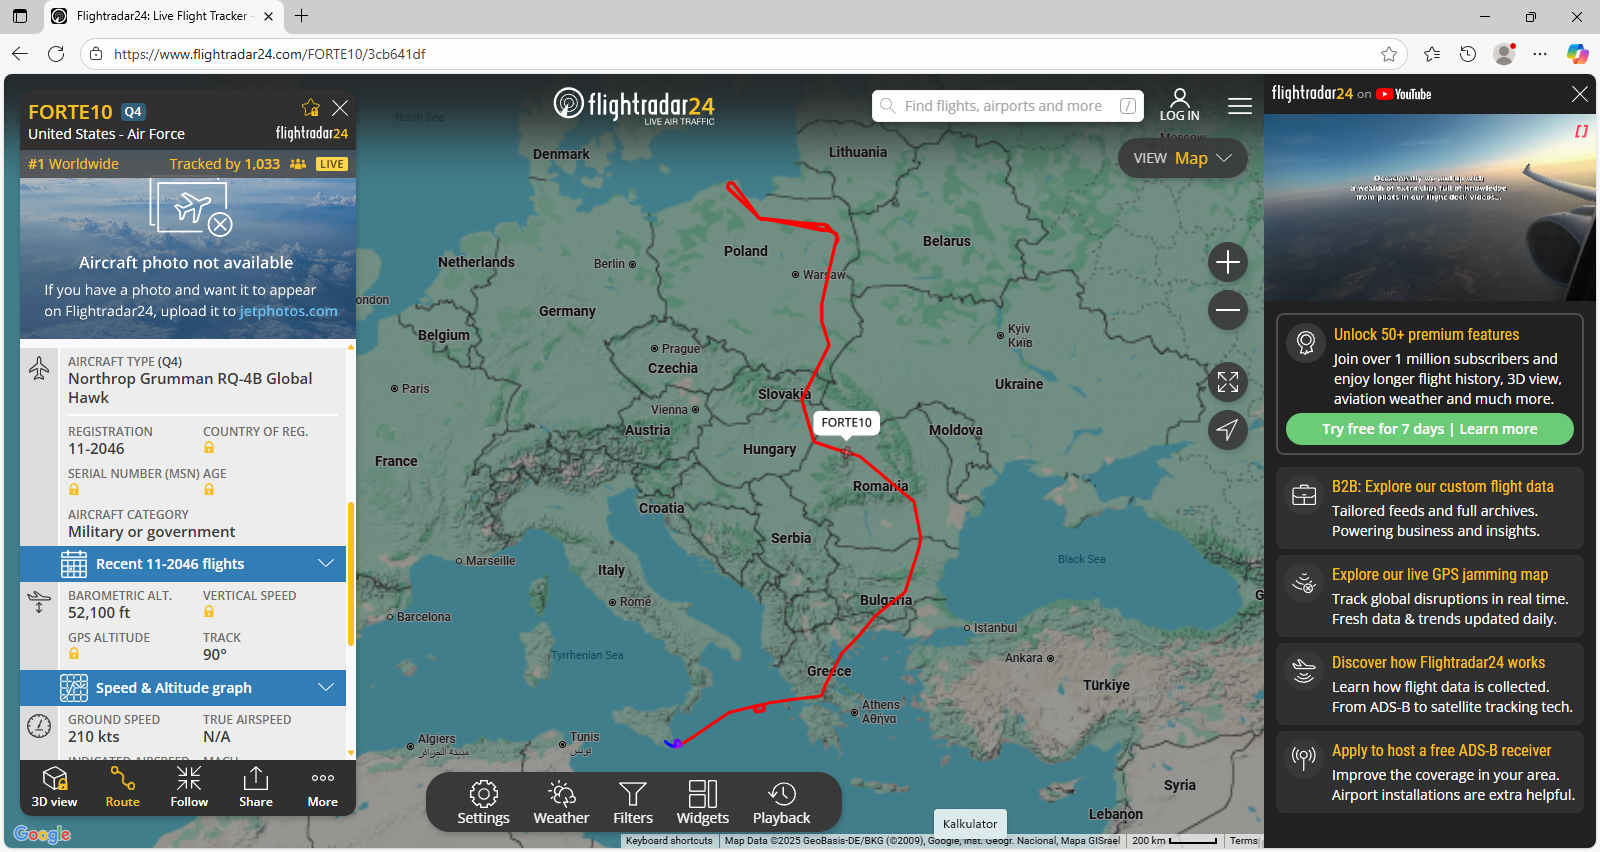Open browser profile menu

pyautogui.click(x=1504, y=54)
